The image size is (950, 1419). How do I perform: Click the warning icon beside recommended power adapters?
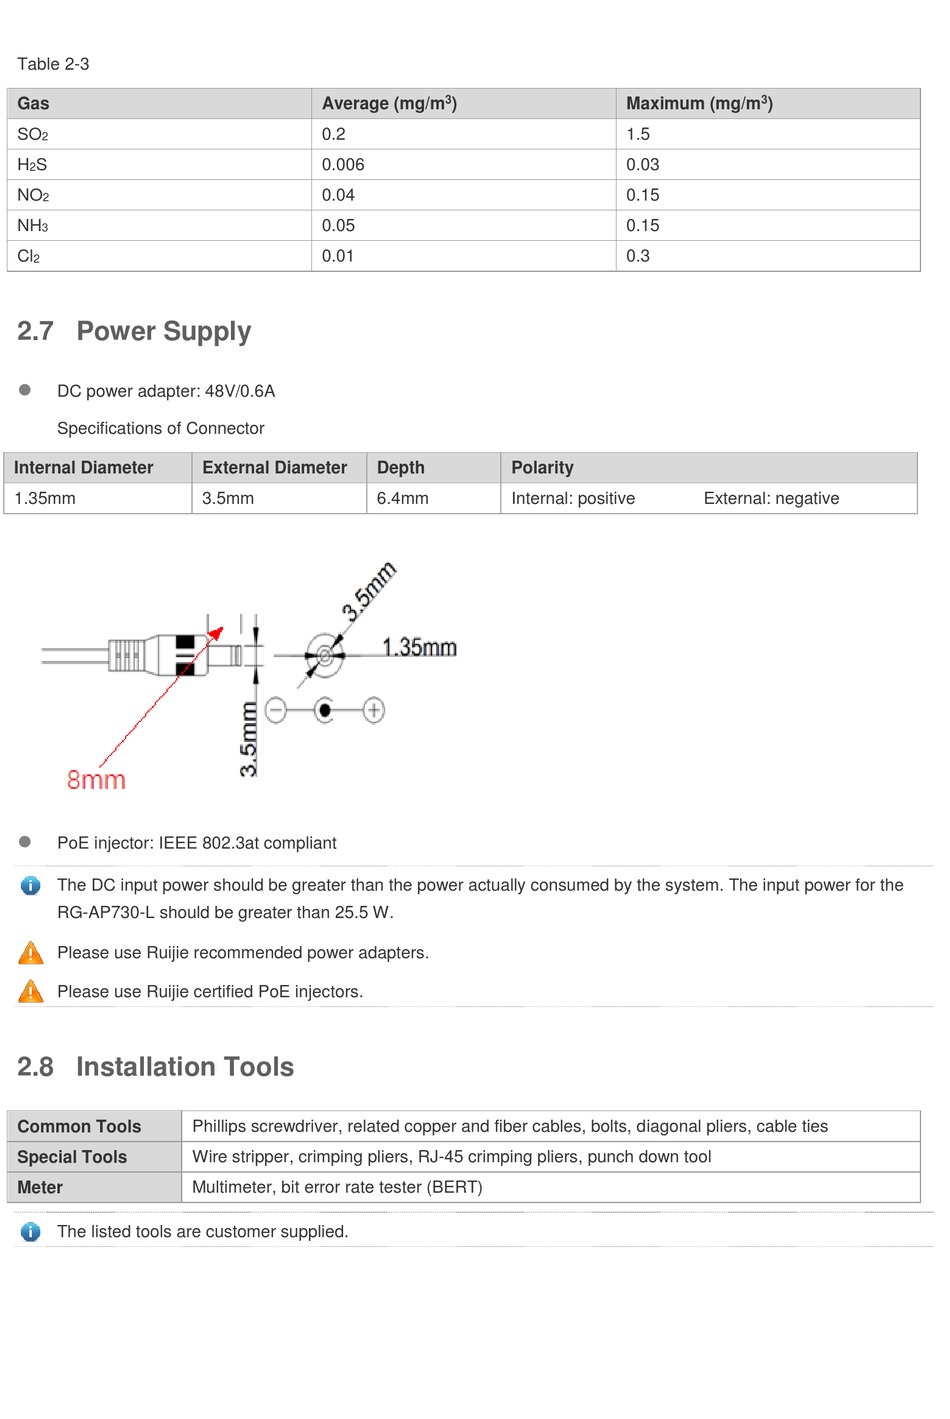tap(31, 952)
